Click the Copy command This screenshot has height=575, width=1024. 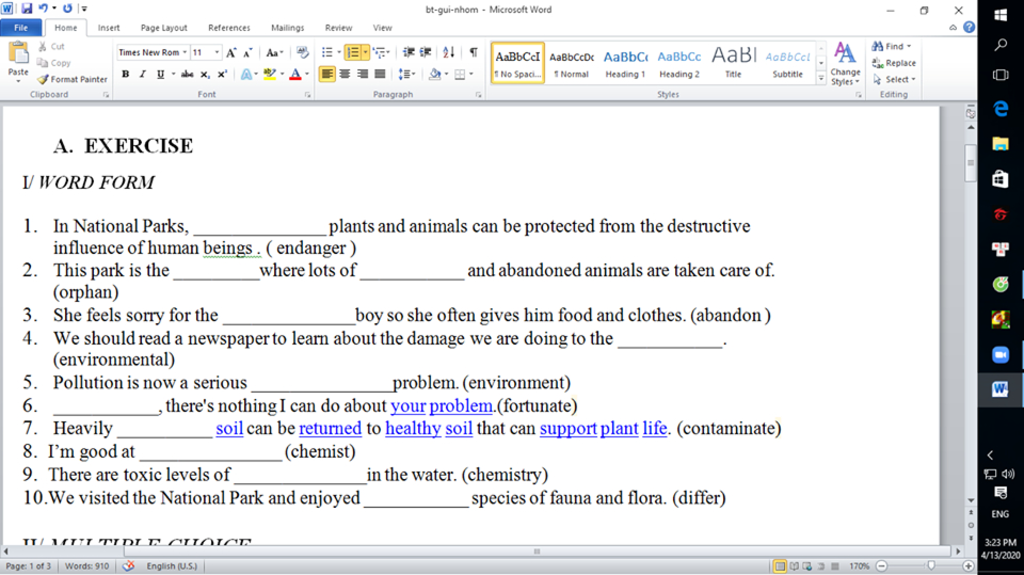54,63
